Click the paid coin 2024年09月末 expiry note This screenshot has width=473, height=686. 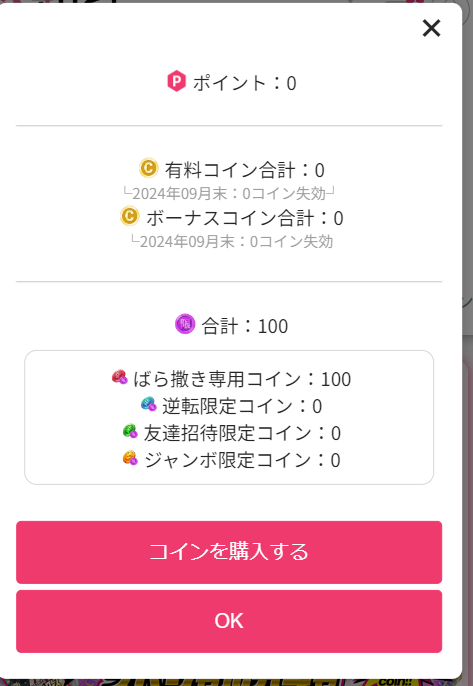click(x=228, y=193)
